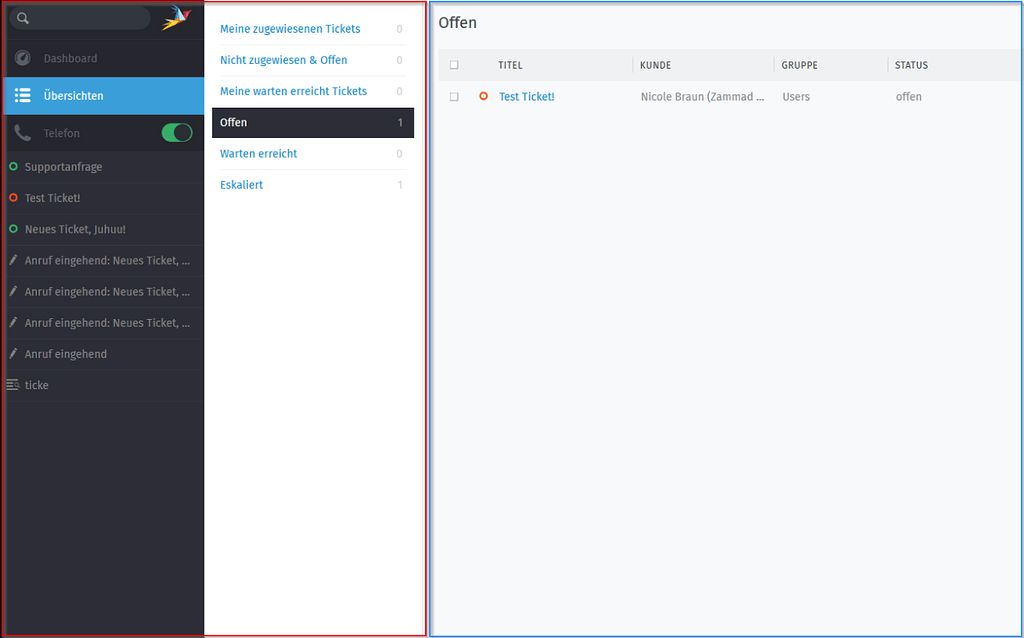Check the checkbox for the Test Ticket! row
The height and width of the screenshot is (638, 1024).
(x=454, y=97)
